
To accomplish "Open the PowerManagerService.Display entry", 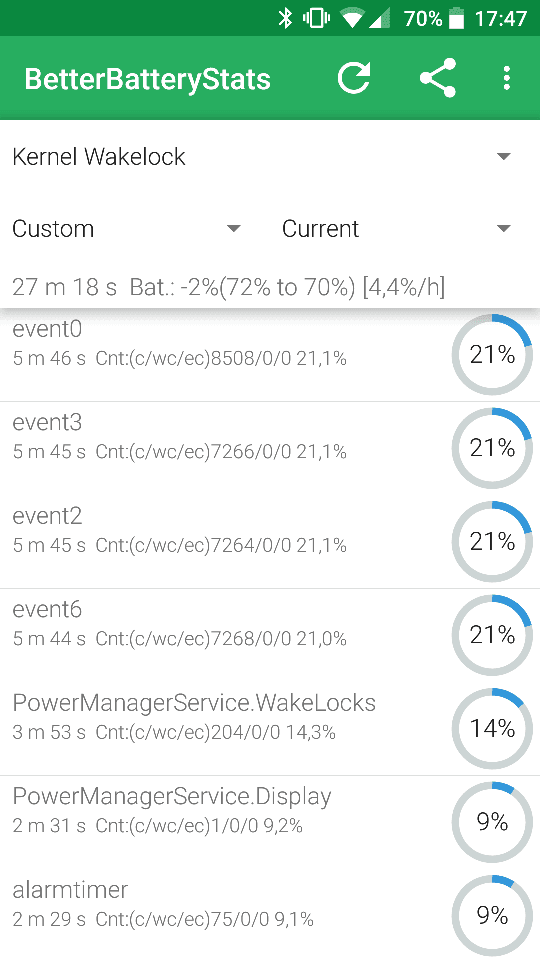I will (270, 822).
